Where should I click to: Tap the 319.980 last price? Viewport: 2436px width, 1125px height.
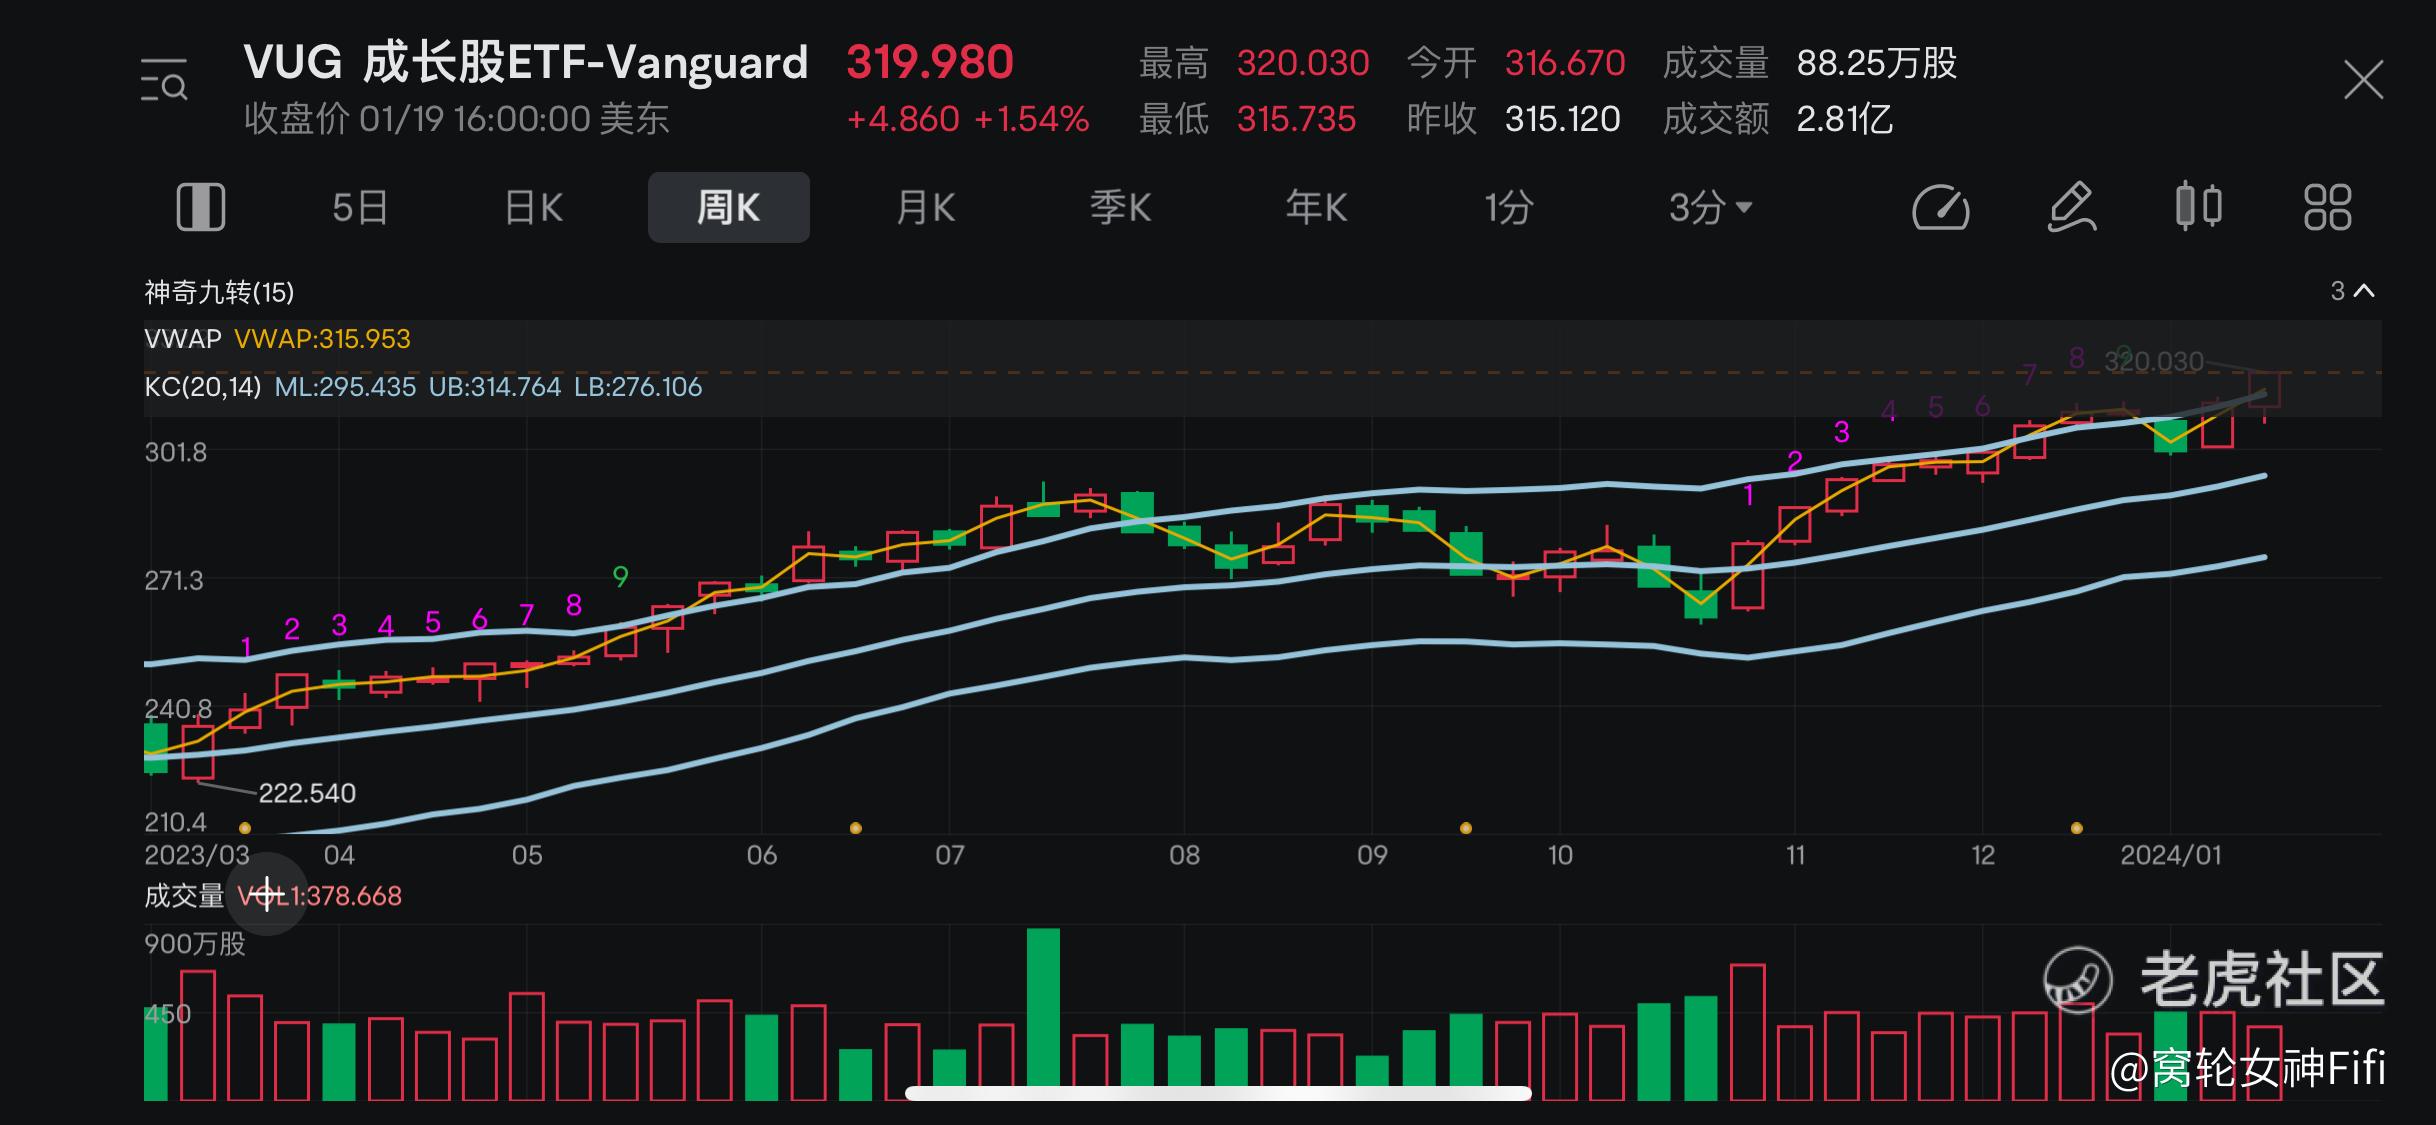pos(930,62)
